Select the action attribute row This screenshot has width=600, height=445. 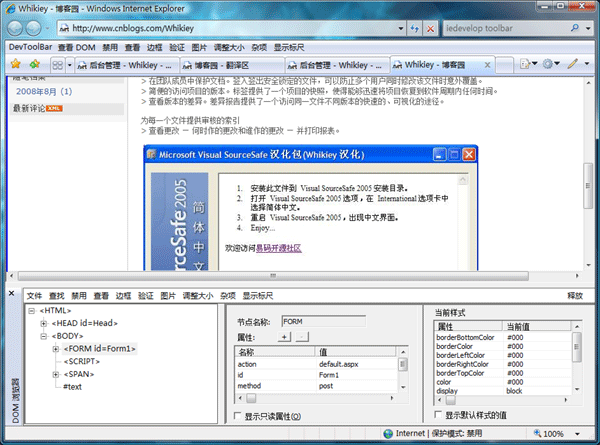click(316, 364)
